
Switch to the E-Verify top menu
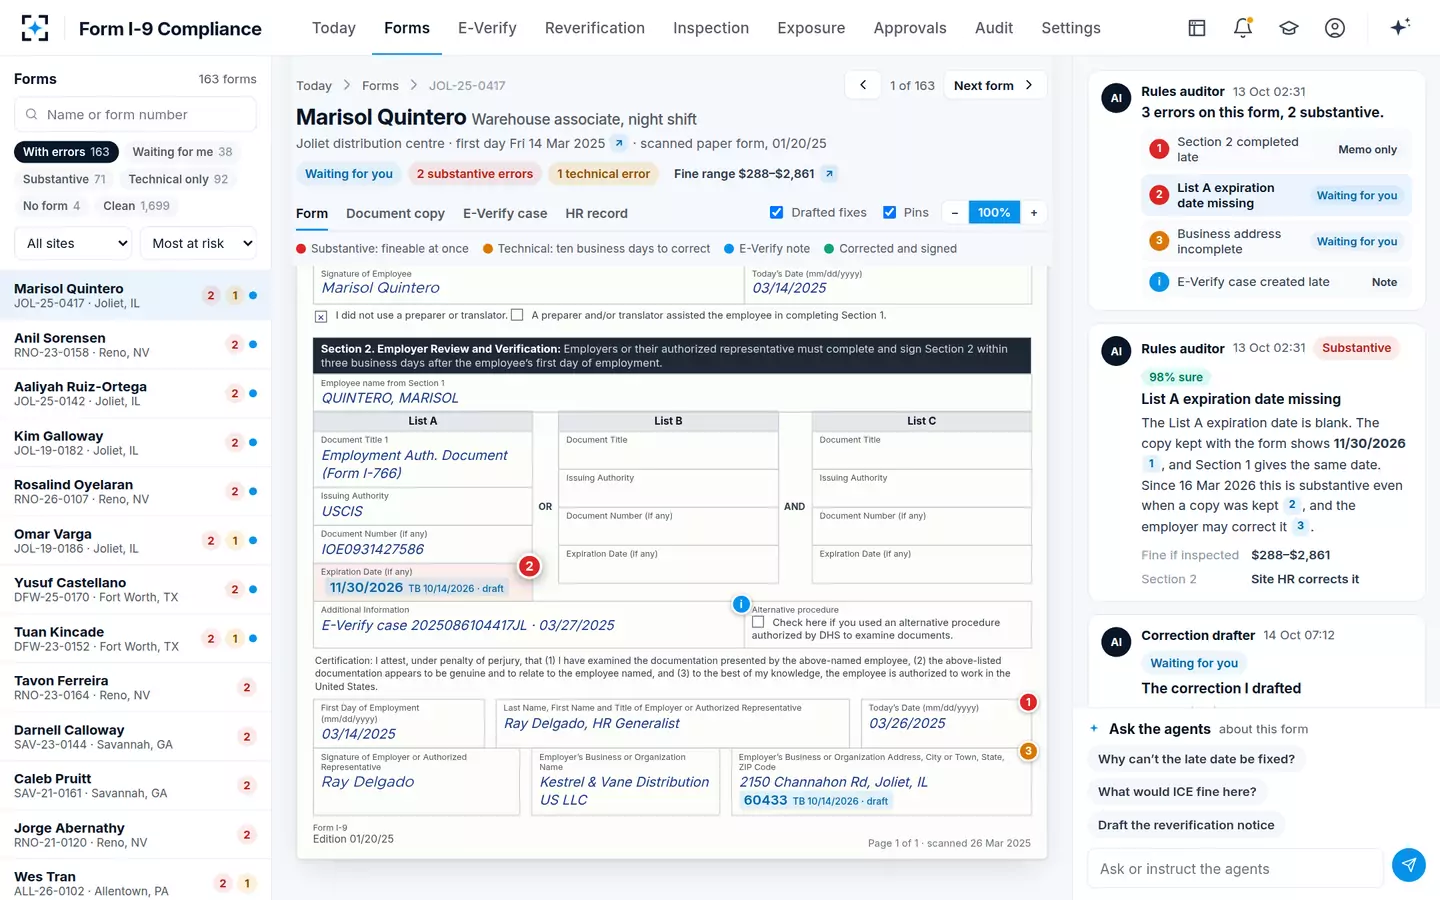pyautogui.click(x=487, y=28)
